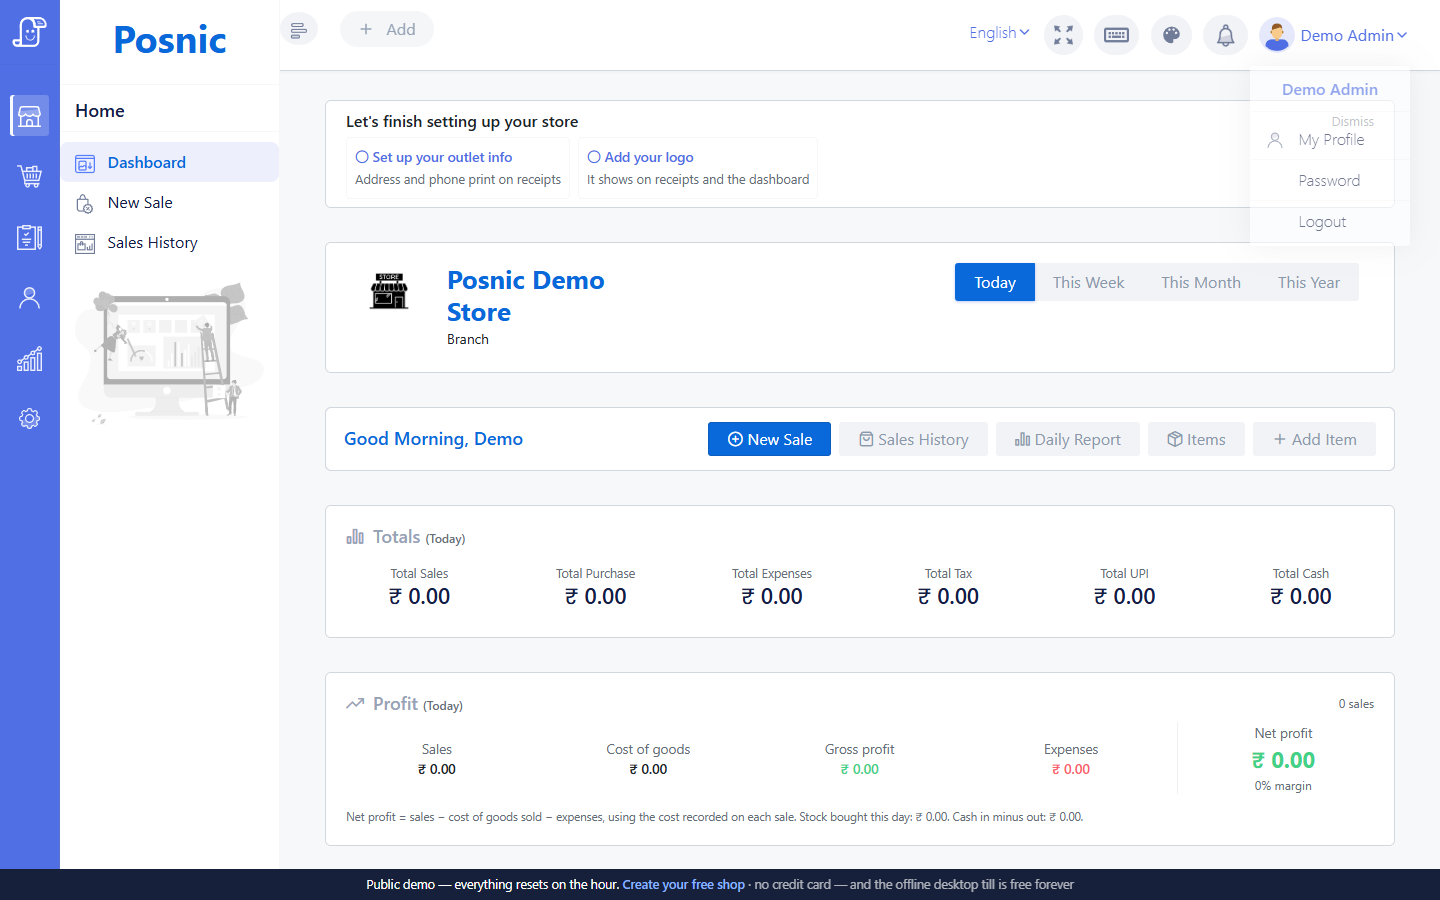Open Dashboard in Home menu
The image size is (1440, 900).
[x=170, y=162]
